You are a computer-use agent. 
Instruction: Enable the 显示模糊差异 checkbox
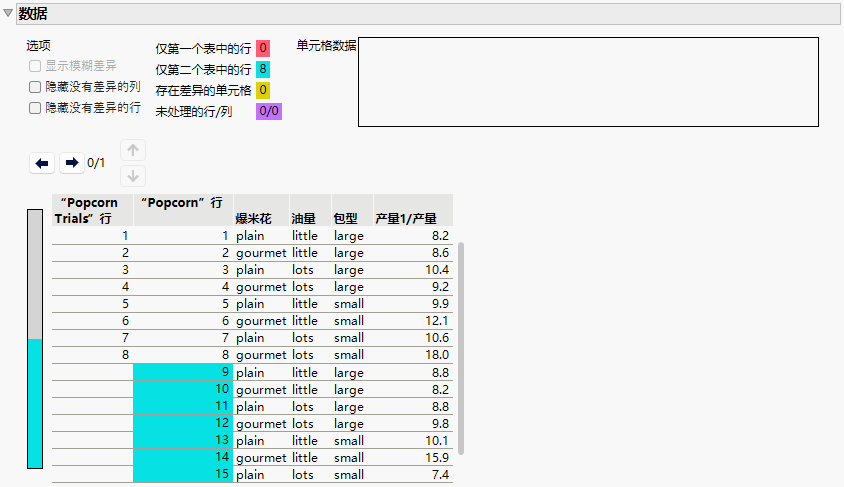[35, 66]
